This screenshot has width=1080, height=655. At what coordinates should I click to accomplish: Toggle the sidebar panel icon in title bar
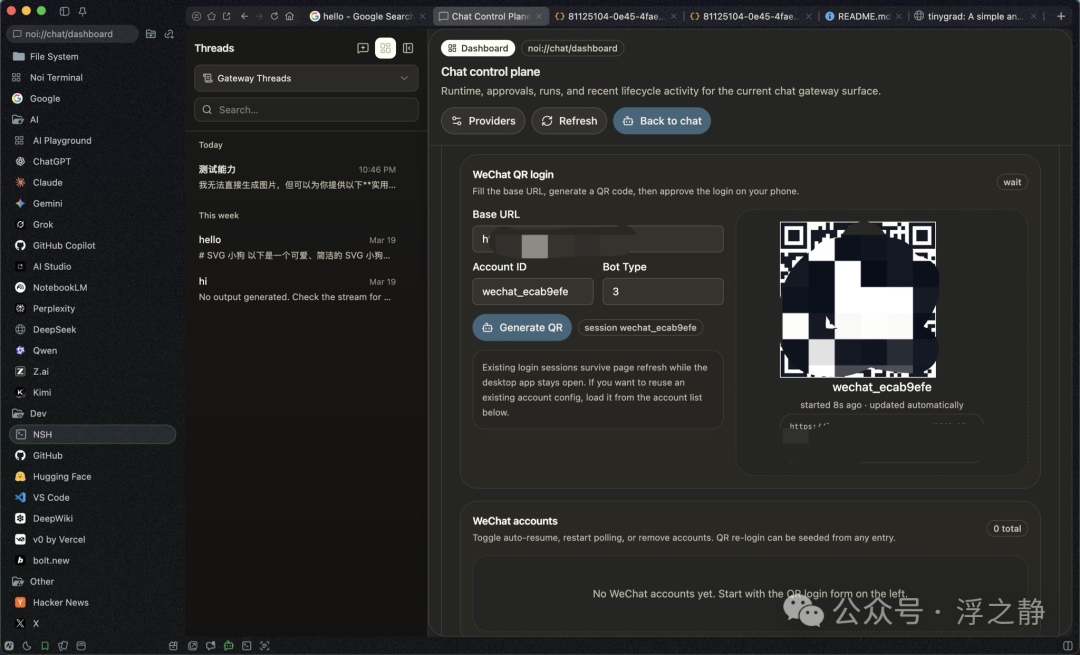coord(64,11)
